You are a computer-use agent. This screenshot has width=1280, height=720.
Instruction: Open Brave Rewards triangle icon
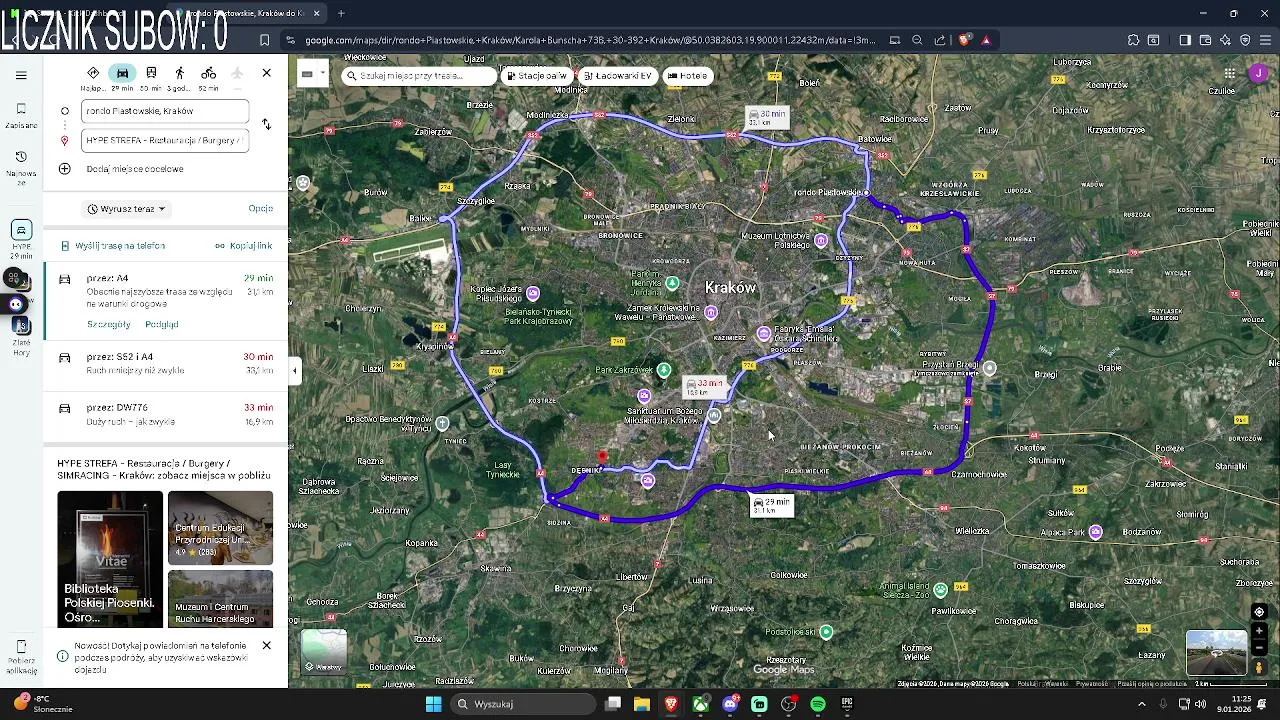pyautogui.click(x=986, y=40)
